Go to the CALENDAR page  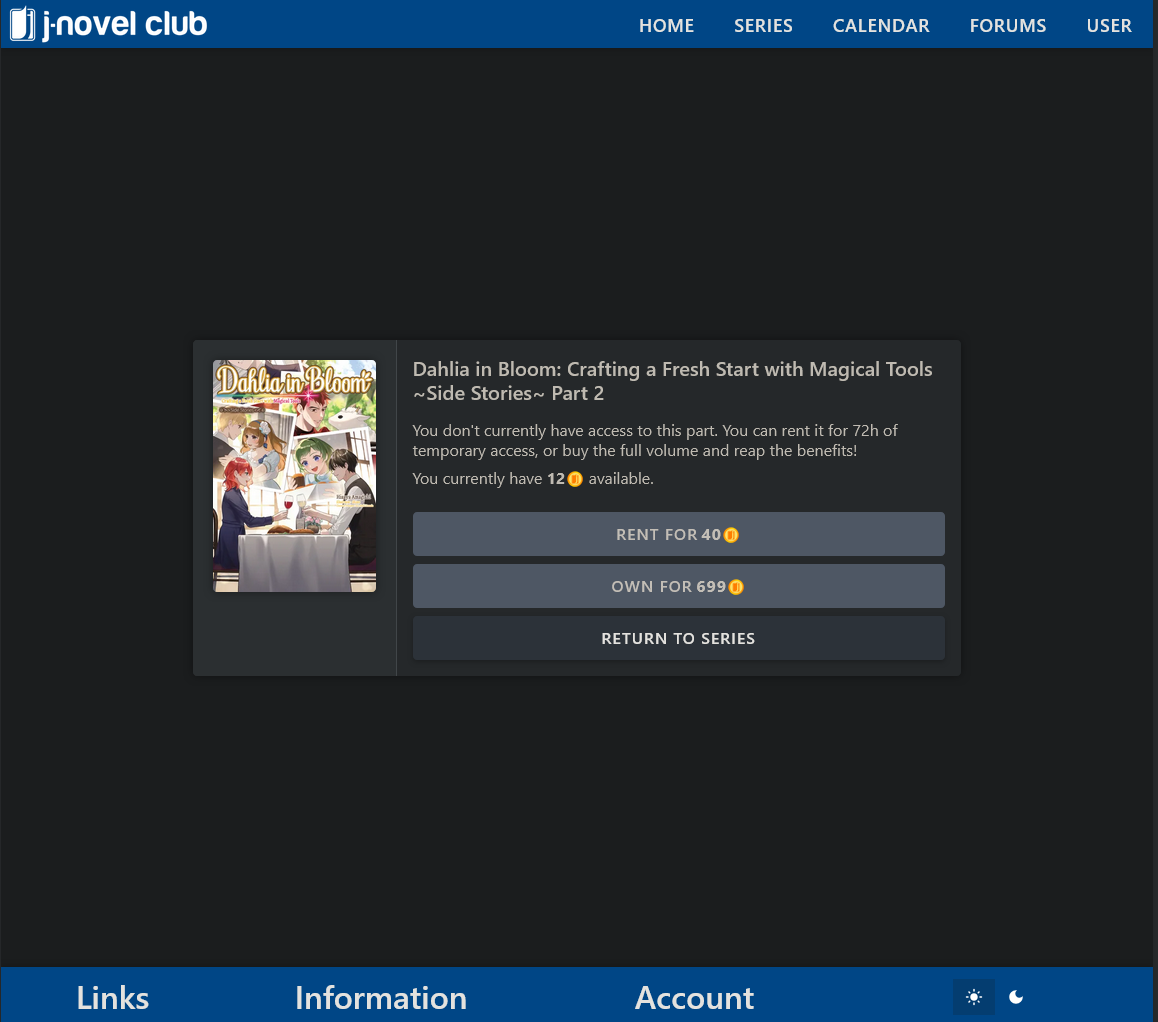[x=881, y=25]
